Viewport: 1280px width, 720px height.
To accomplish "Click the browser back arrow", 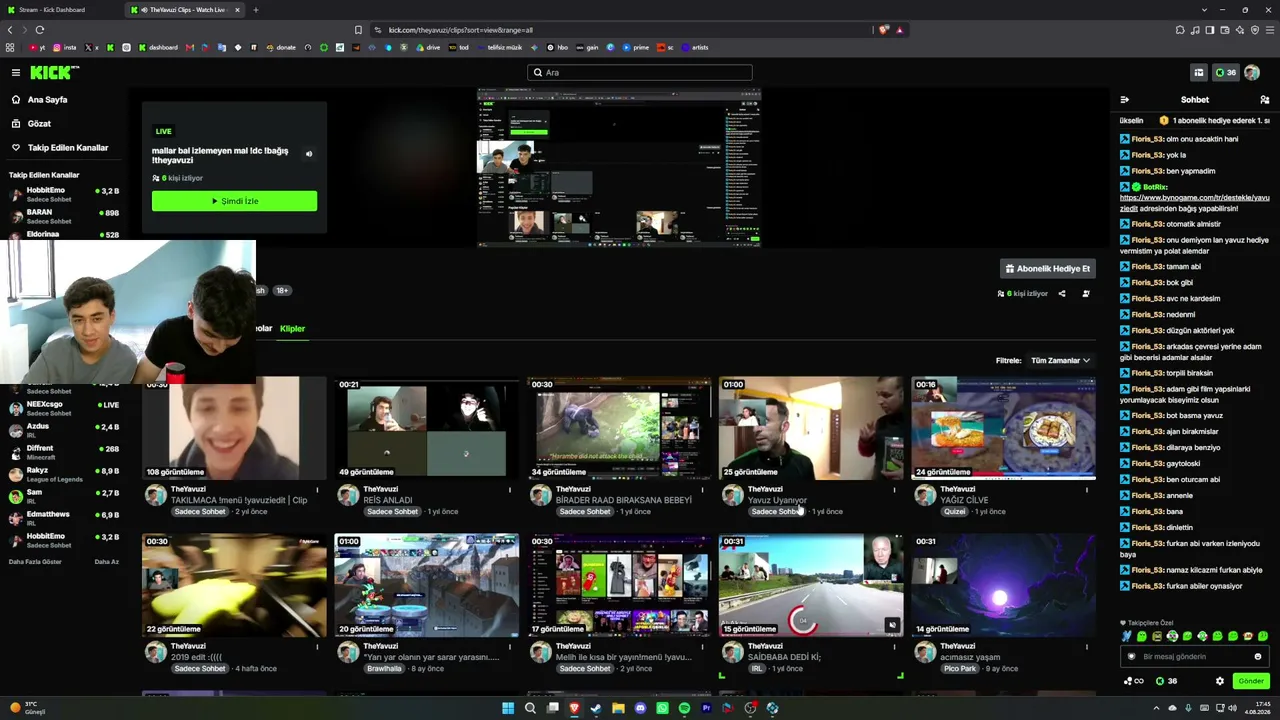I will (12, 30).
